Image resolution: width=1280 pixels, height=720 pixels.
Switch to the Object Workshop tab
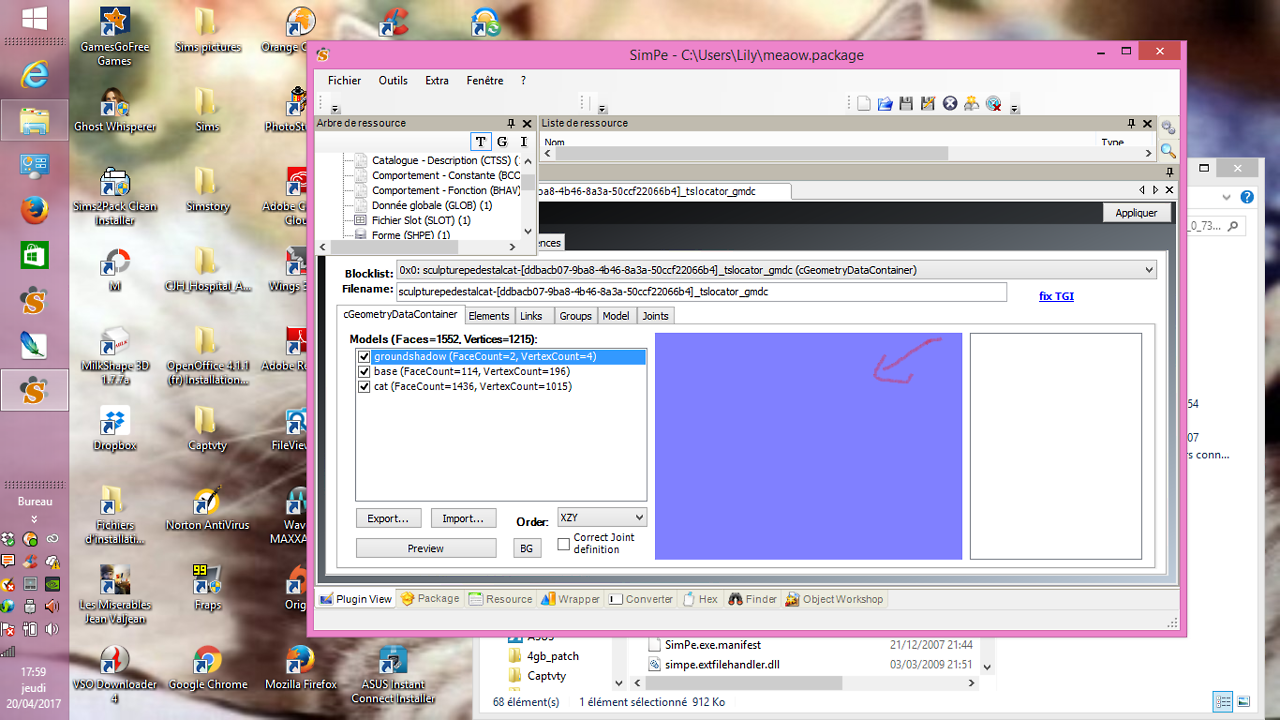coord(834,600)
